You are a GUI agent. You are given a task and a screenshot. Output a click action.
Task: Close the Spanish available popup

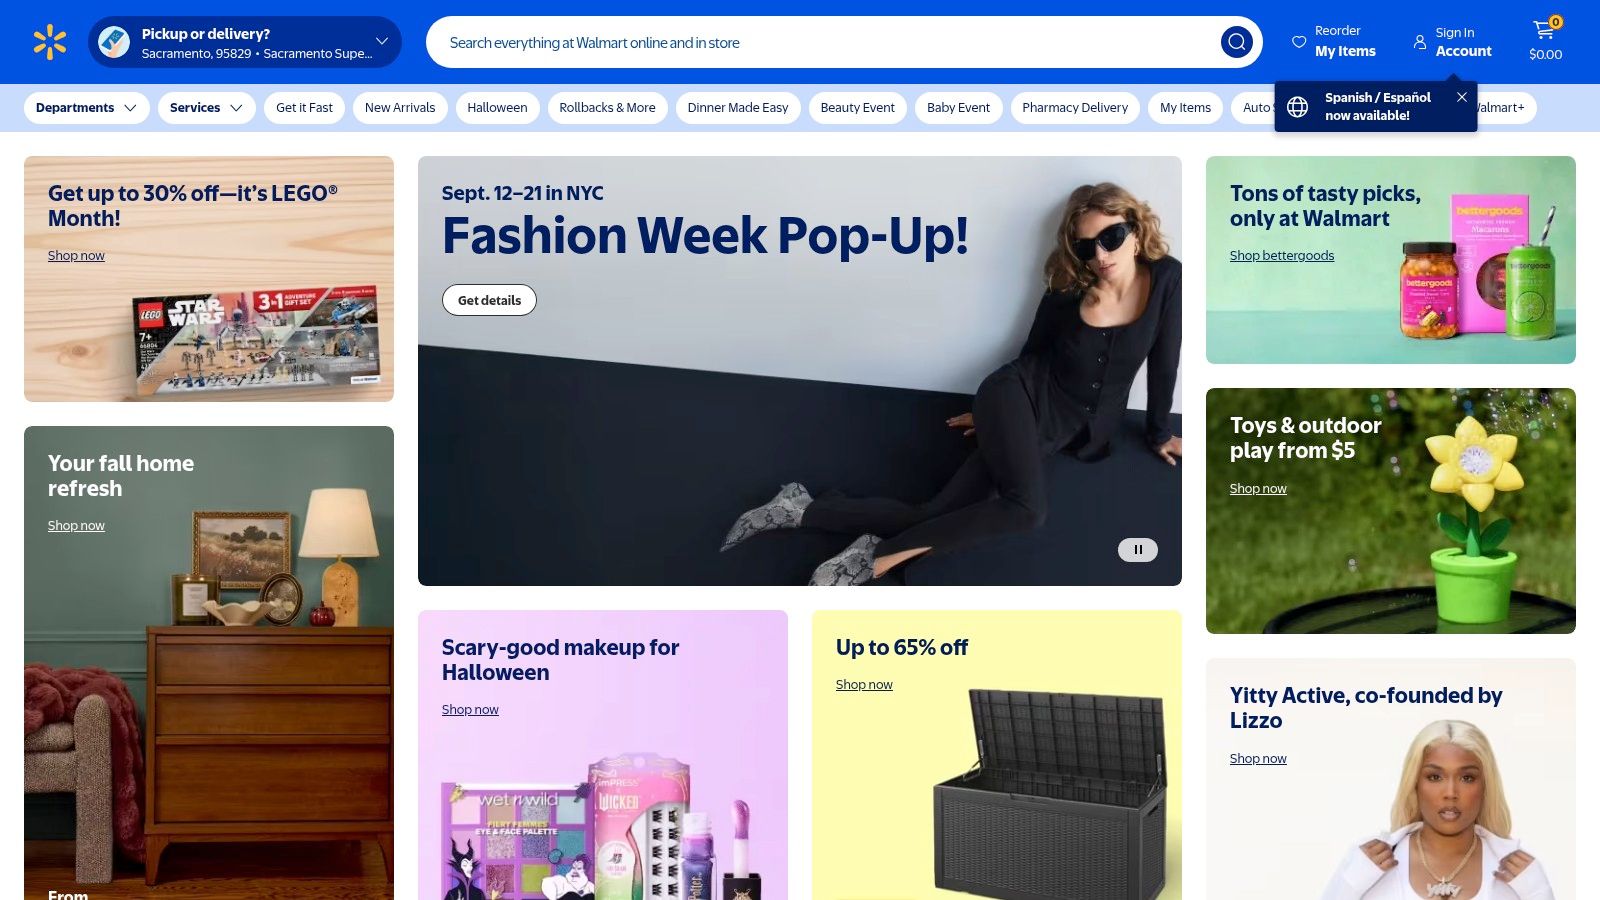[1462, 97]
